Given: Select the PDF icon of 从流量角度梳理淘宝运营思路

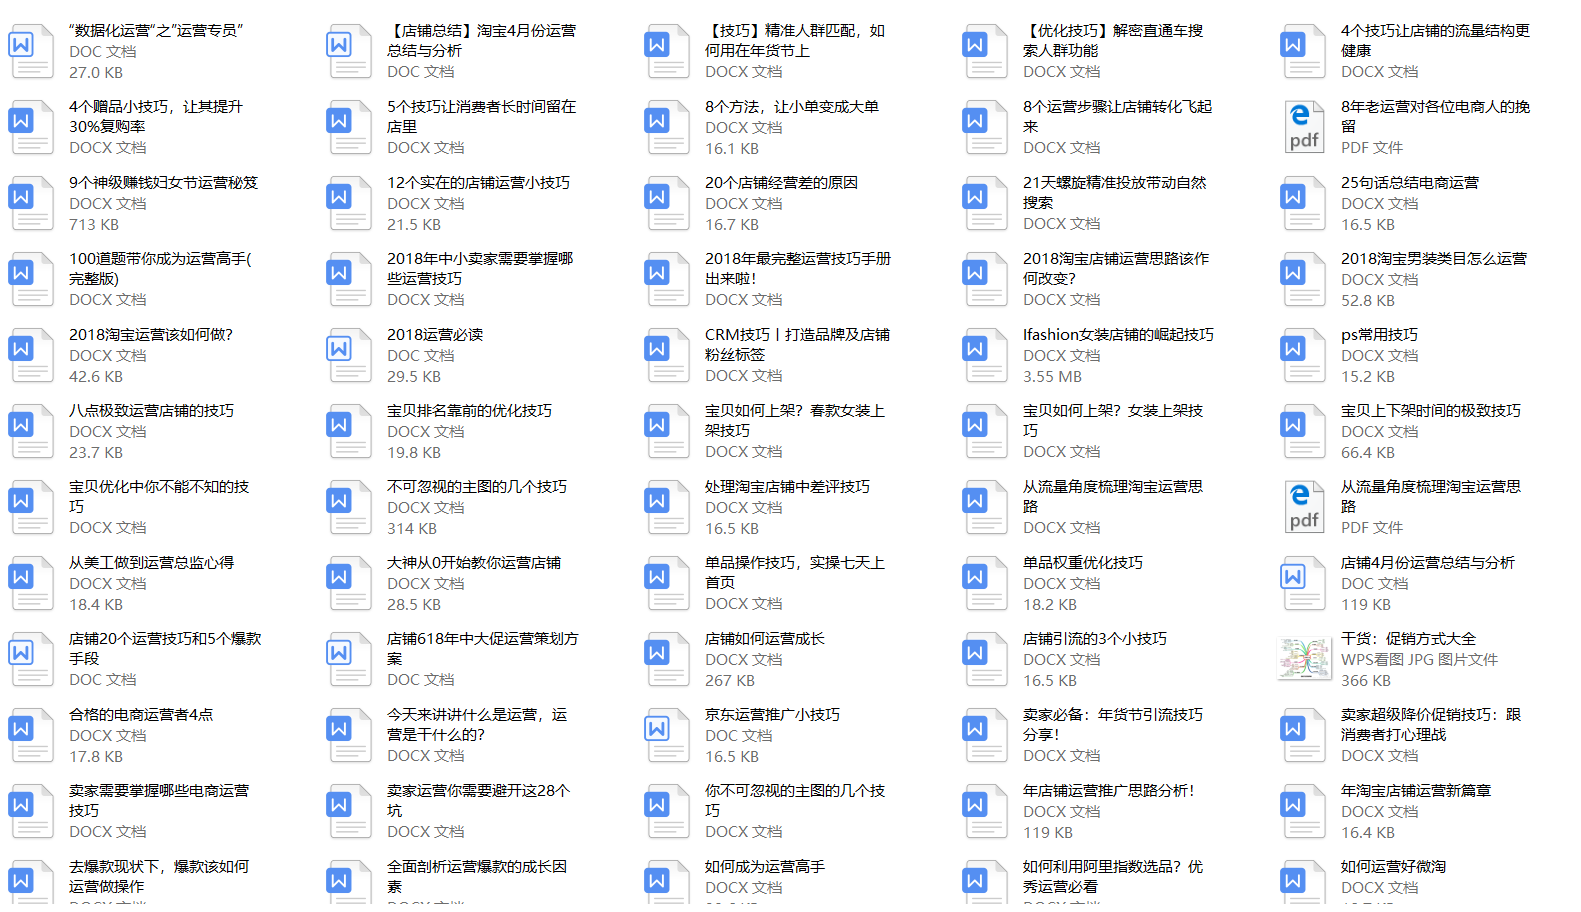Looking at the screenshot, I should pyautogui.click(x=1303, y=507).
